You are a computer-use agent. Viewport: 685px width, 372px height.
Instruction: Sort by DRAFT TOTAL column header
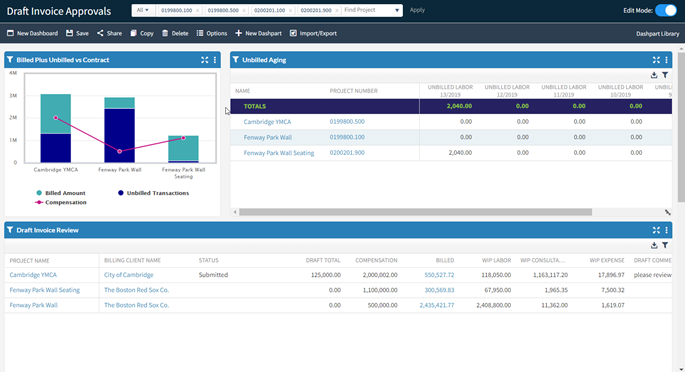(323, 260)
